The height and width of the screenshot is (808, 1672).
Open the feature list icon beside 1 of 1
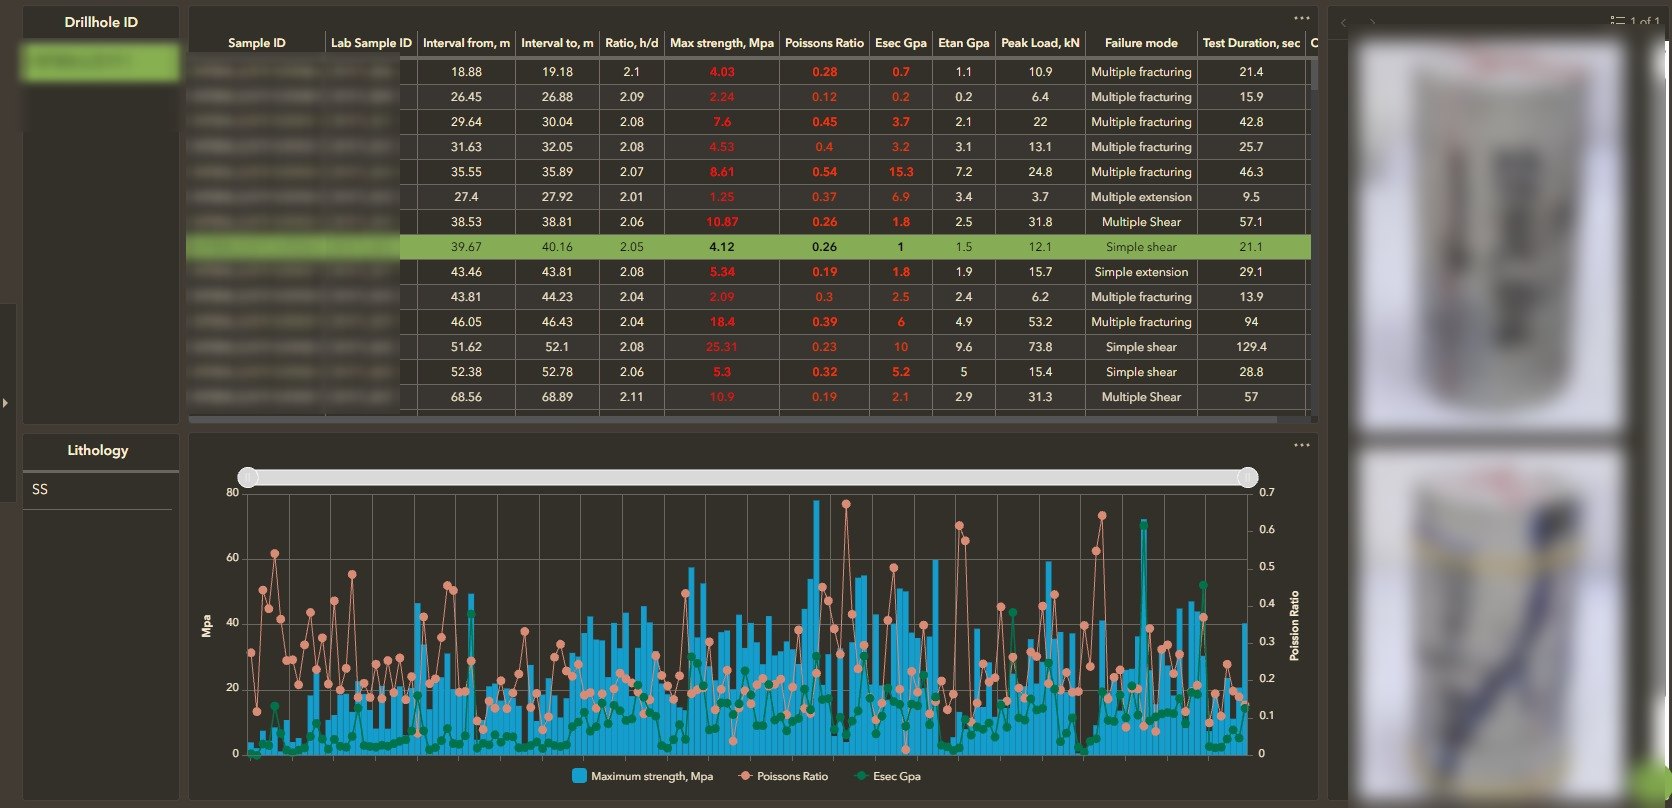tap(1617, 21)
